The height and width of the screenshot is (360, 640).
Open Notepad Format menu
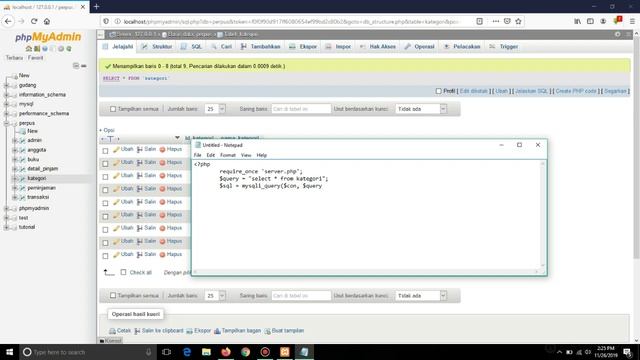pos(228,155)
